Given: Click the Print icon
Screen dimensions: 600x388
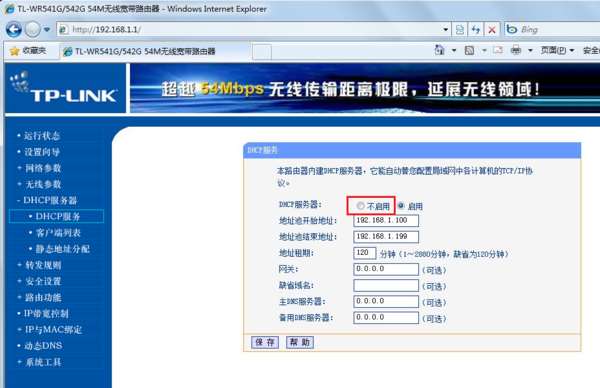Looking at the screenshot, I should click(516, 50).
